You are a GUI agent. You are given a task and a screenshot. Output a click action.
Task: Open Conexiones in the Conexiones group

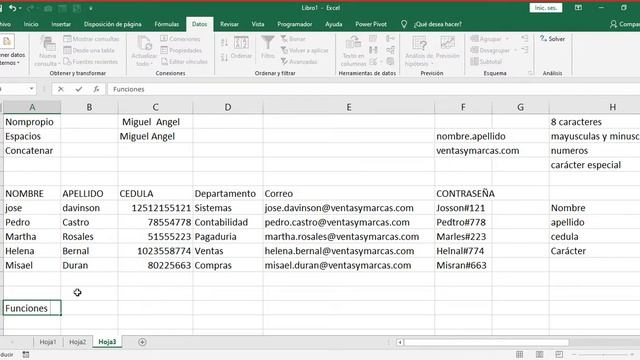[x=180, y=39]
